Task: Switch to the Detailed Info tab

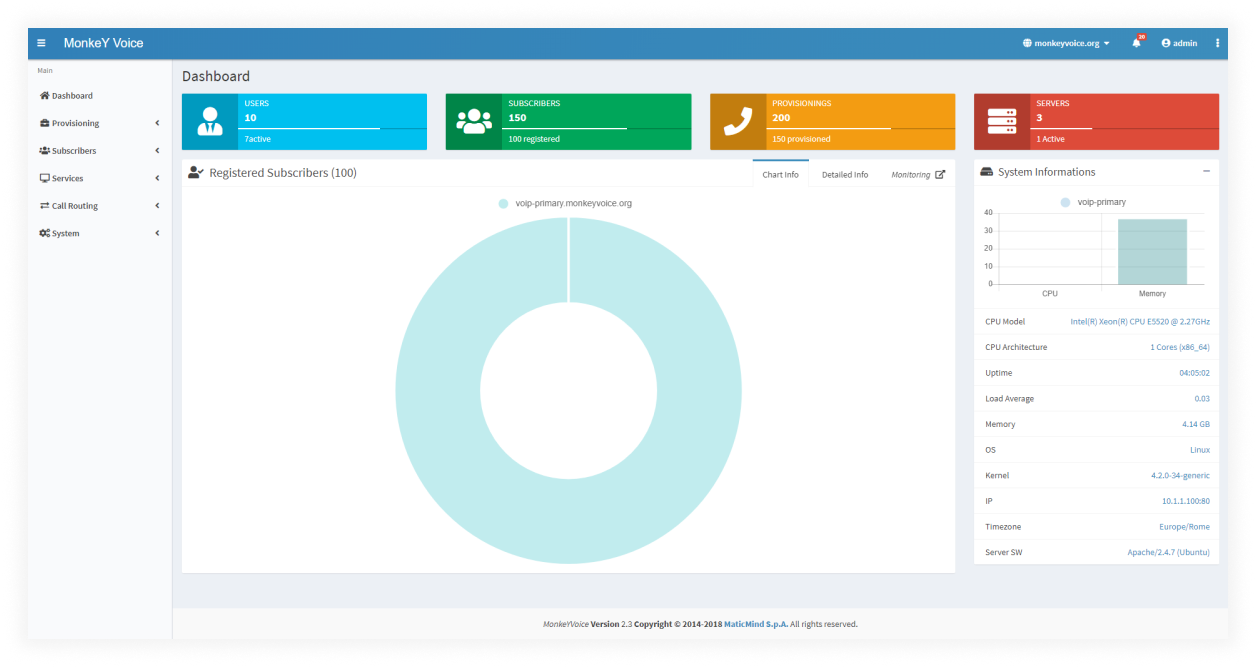Action: (845, 174)
